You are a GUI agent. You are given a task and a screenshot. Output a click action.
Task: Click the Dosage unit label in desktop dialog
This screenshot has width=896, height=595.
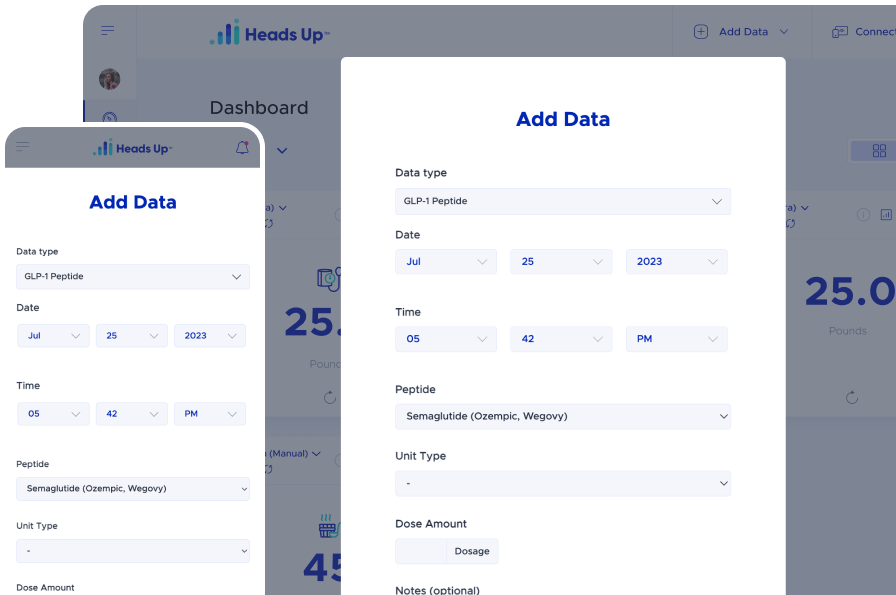(x=472, y=551)
